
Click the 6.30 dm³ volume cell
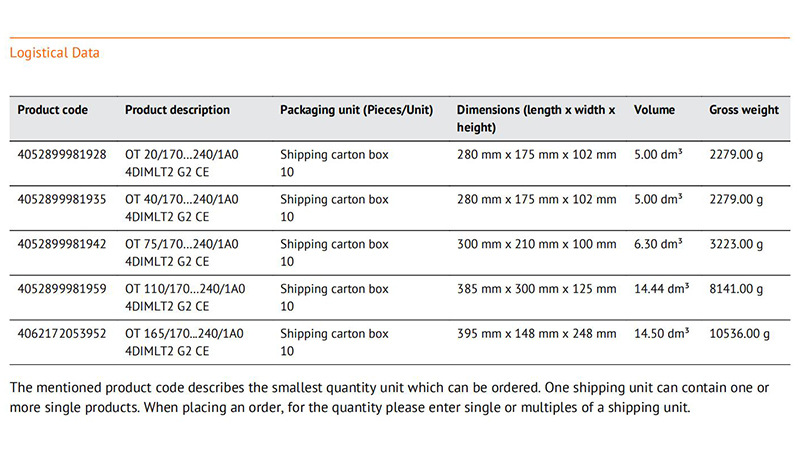(658, 244)
